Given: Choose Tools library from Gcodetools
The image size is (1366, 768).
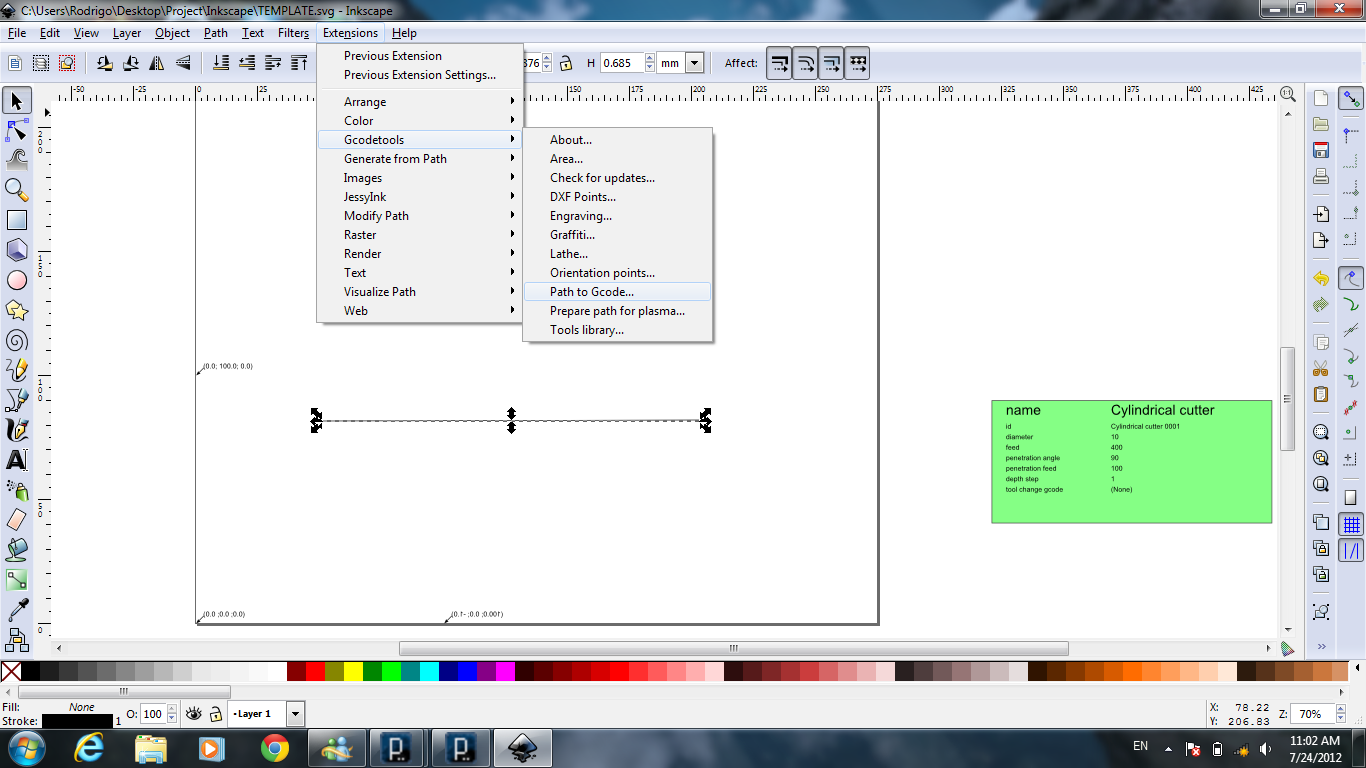Looking at the screenshot, I should pyautogui.click(x=587, y=330).
